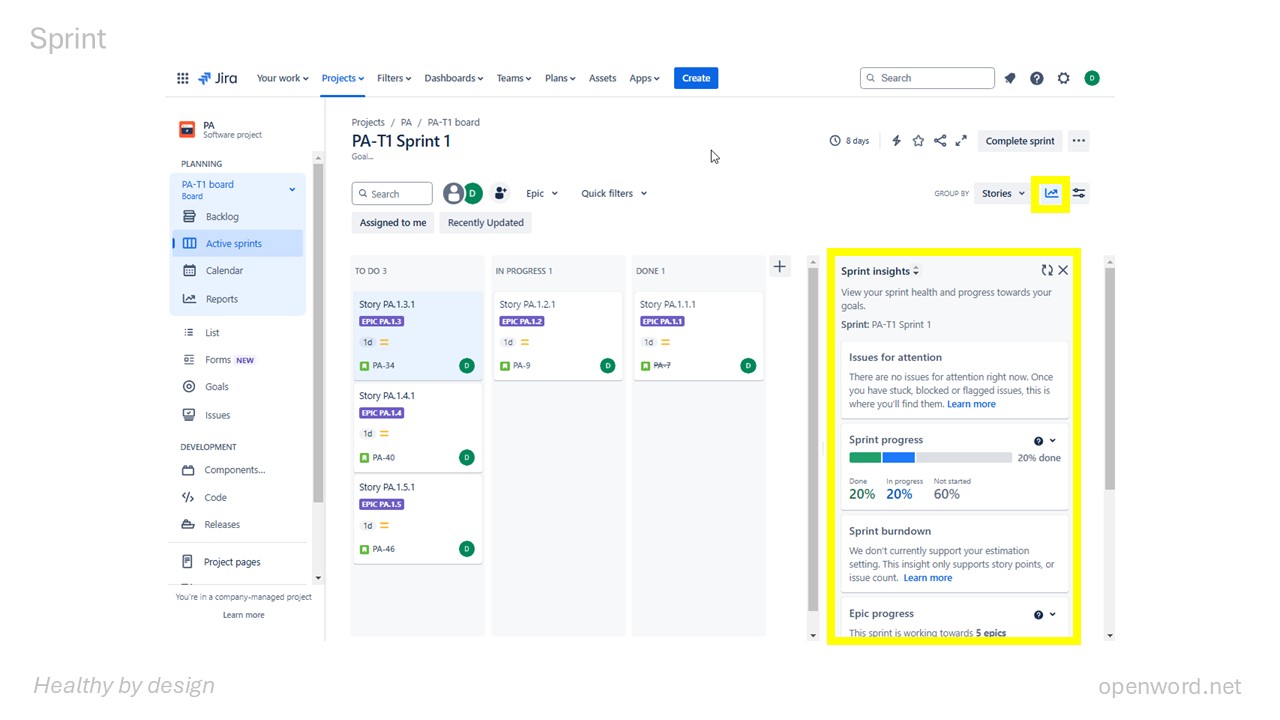The image size is (1280, 720).
Task: Add a new column with plus button
Action: pos(780,266)
